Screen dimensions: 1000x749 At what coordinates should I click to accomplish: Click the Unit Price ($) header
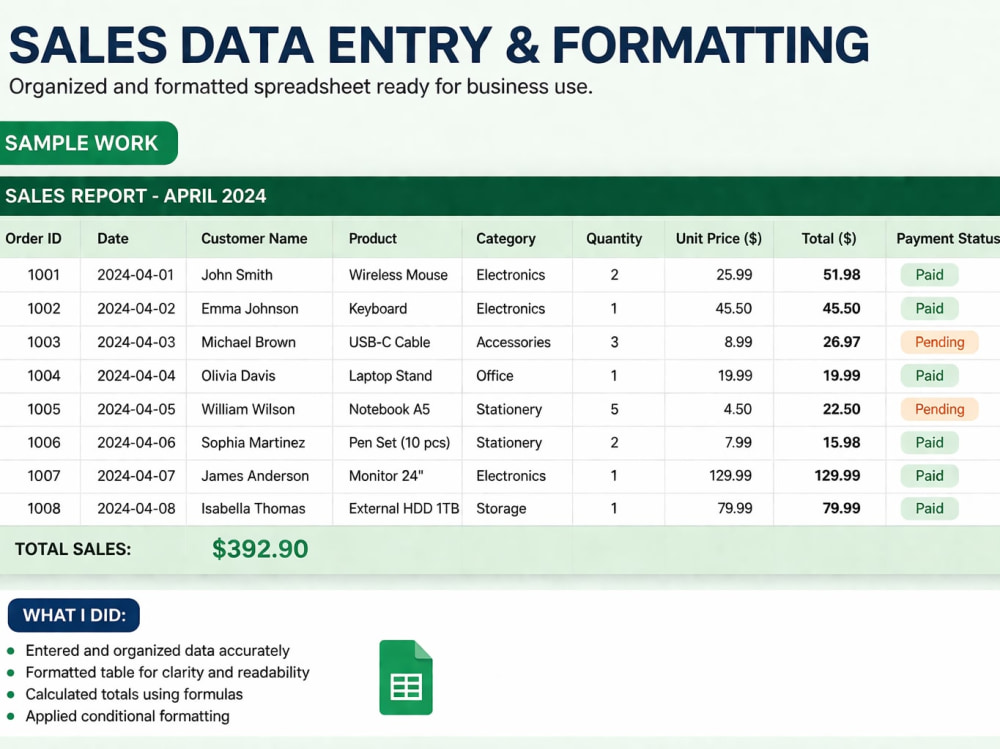[x=719, y=239]
